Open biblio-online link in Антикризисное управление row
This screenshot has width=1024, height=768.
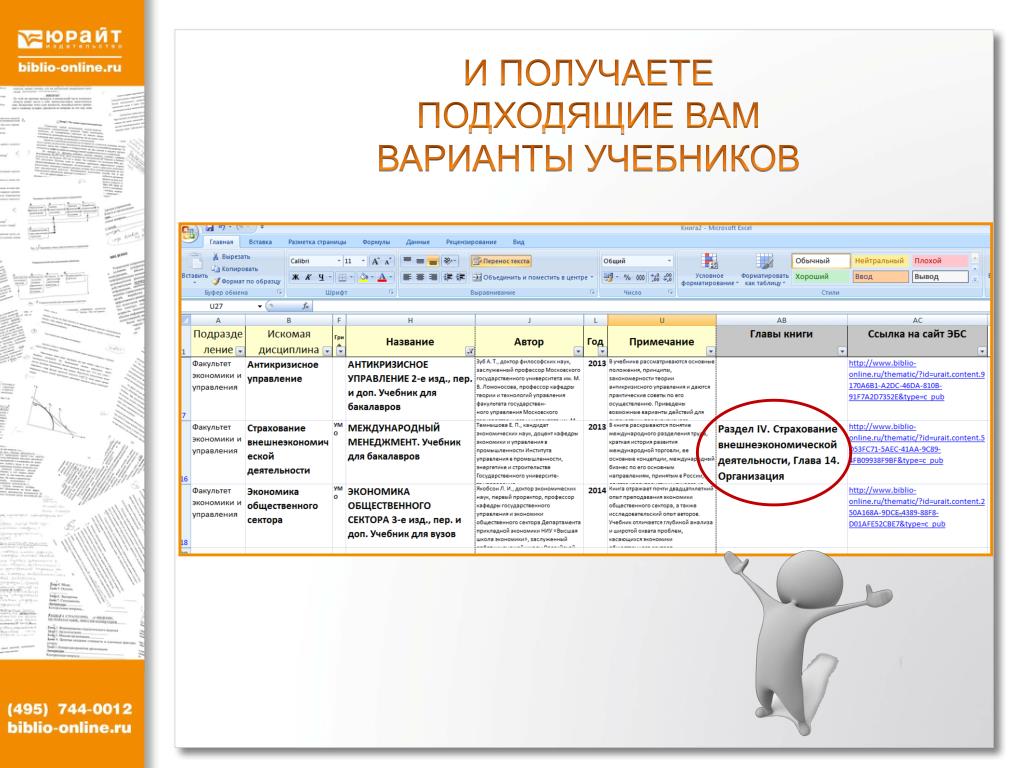tap(916, 380)
